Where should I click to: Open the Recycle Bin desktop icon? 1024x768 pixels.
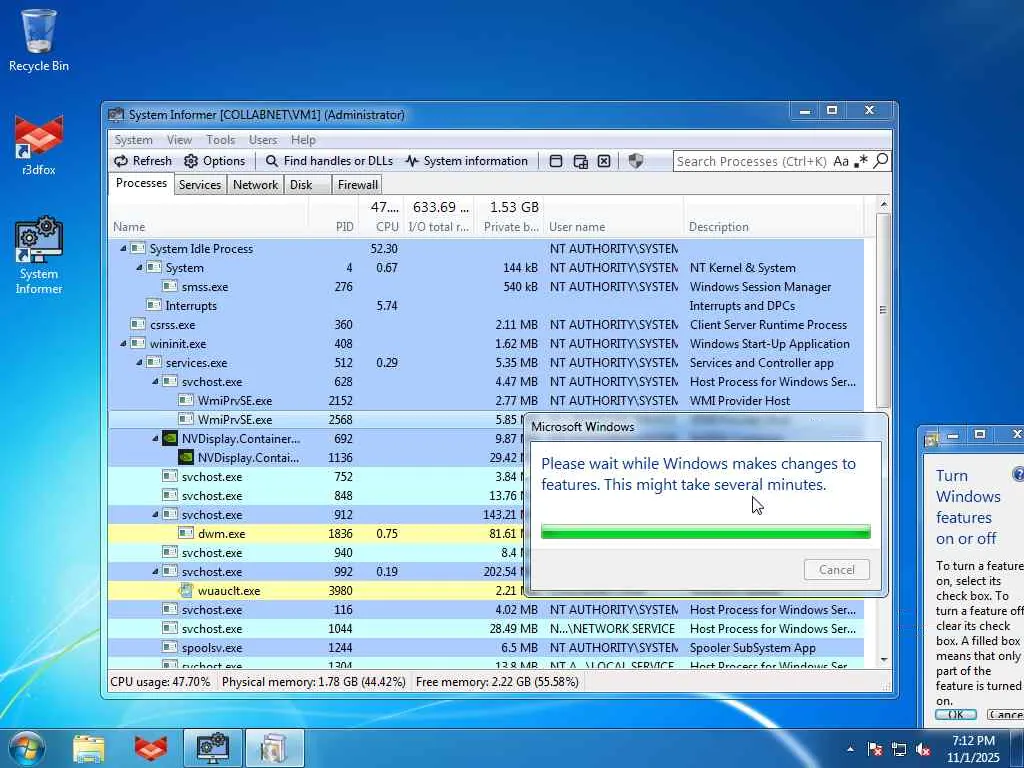point(39,40)
